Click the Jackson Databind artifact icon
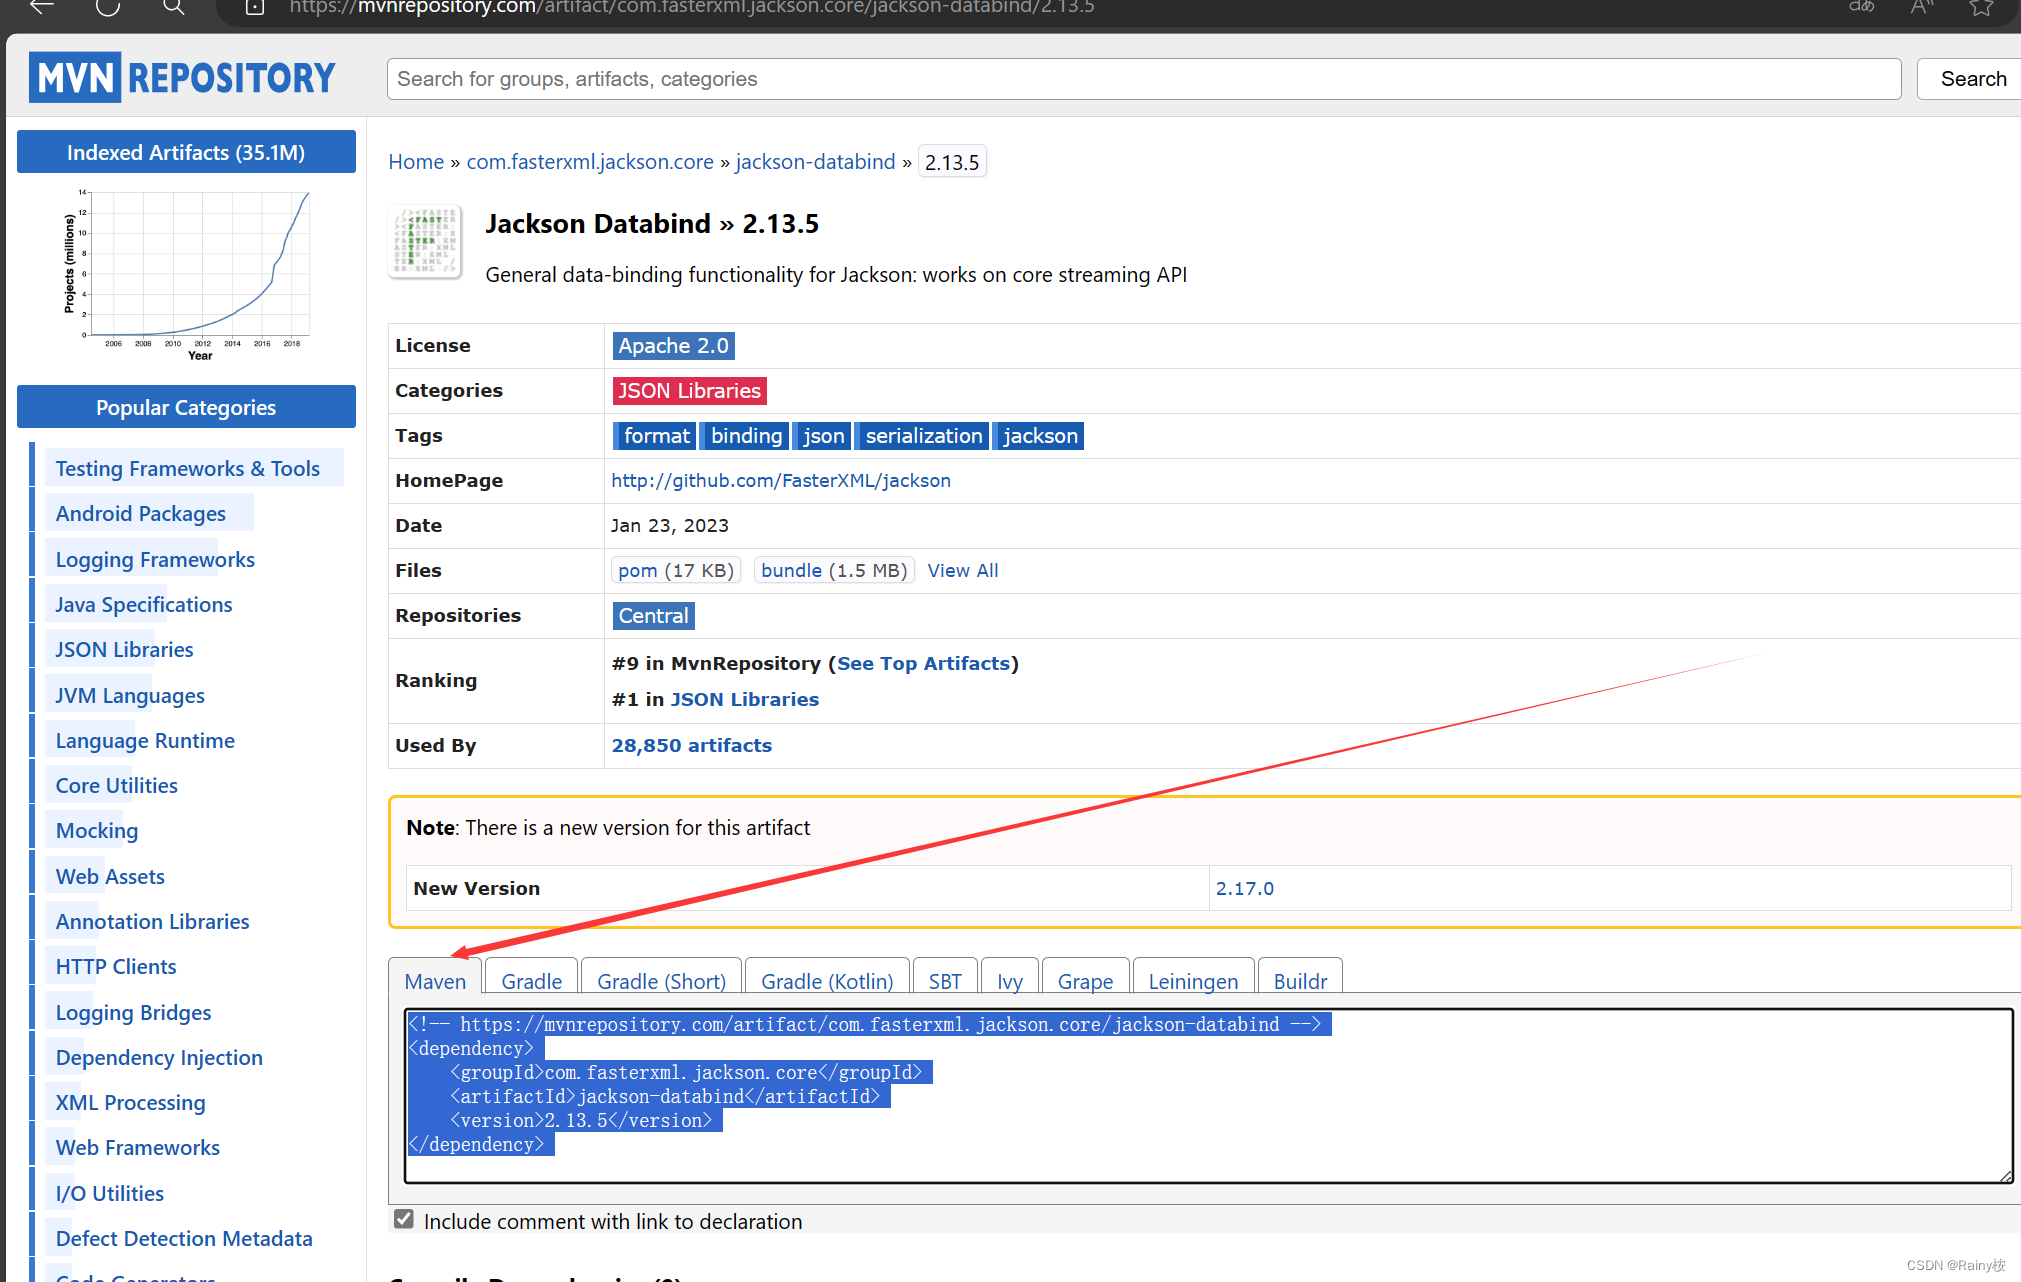 pos(425,243)
